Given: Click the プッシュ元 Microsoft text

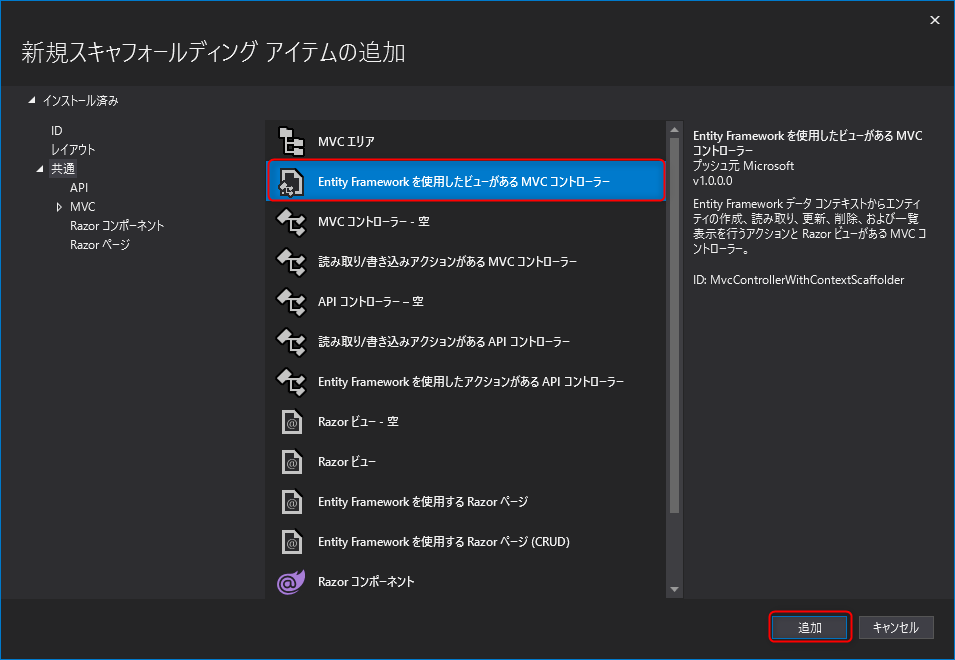Looking at the screenshot, I should point(743,166).
